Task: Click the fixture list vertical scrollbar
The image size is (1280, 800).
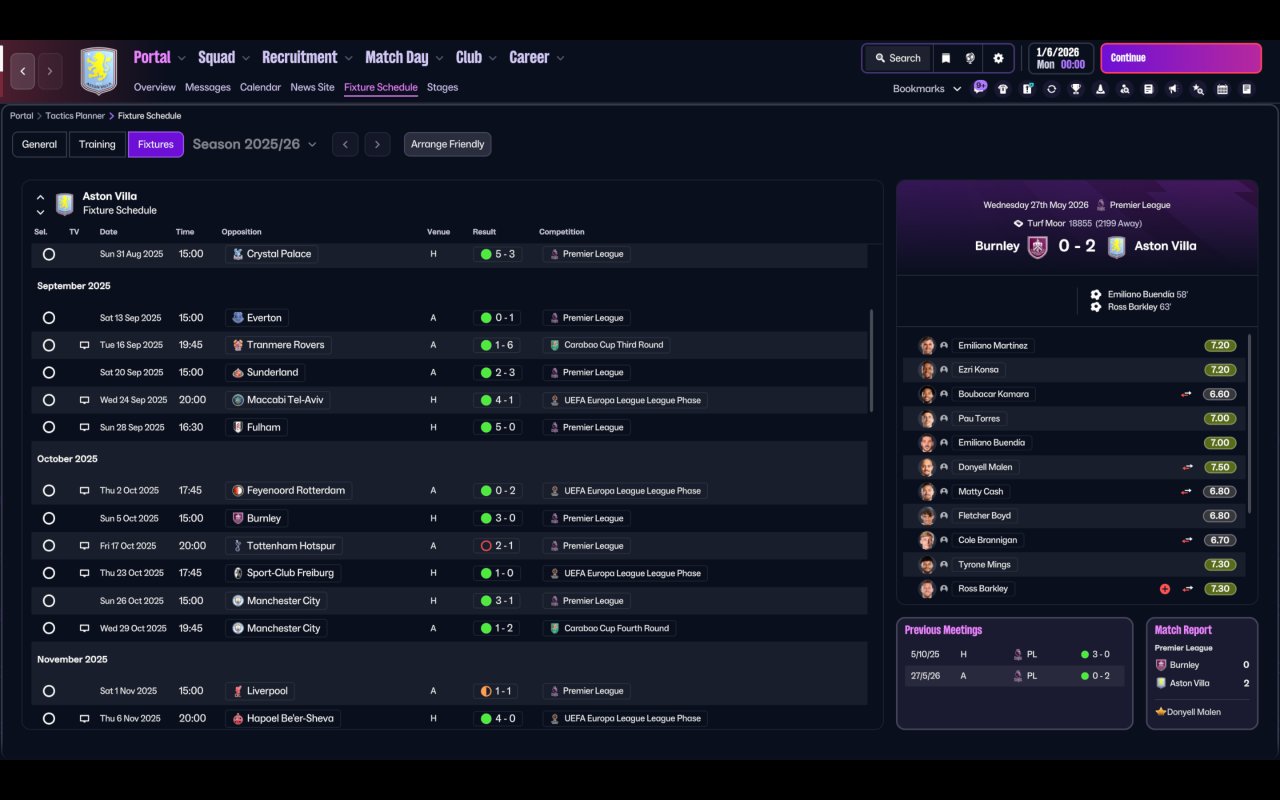Action: pos(872,360)
